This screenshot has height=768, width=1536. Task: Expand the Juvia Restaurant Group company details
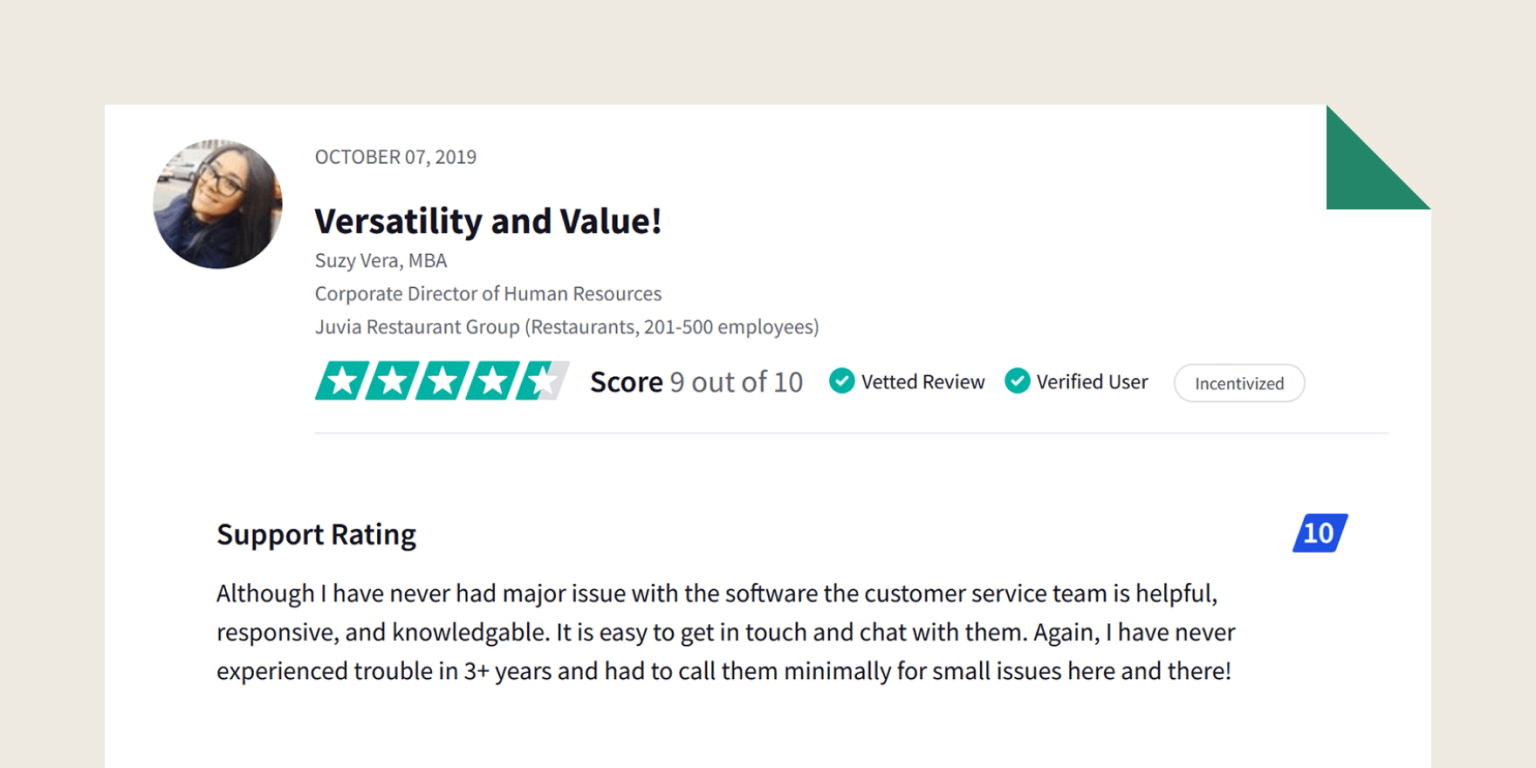pos(567,327)
